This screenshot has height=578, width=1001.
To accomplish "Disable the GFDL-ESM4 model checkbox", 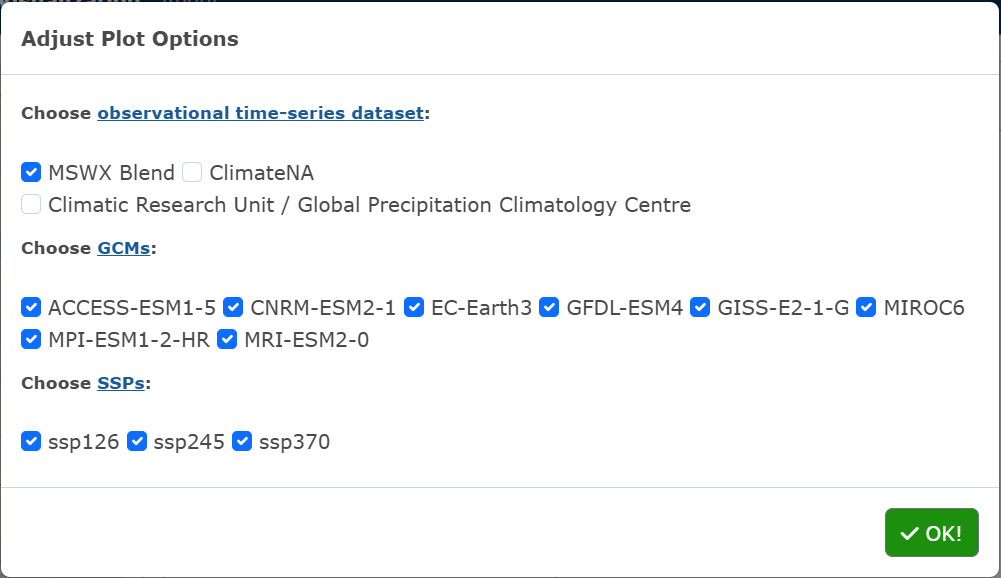I will 549,307.
